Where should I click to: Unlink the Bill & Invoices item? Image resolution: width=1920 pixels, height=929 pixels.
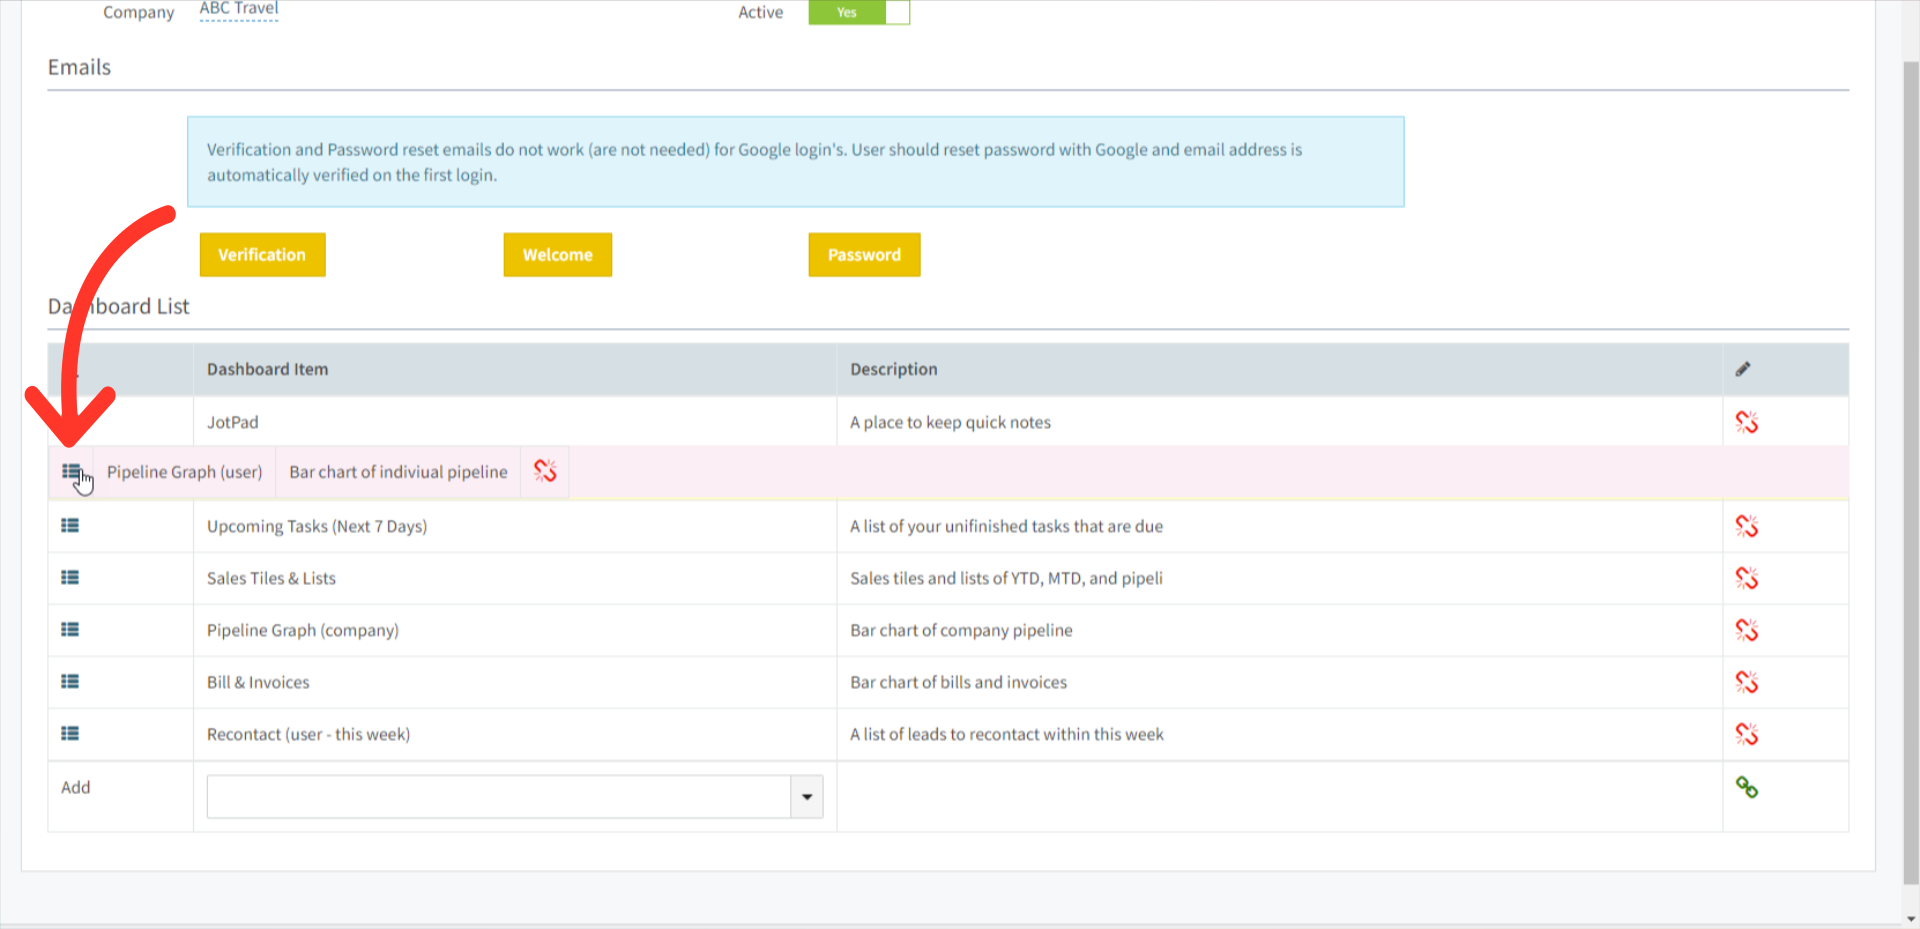[x=1747, y=682]
